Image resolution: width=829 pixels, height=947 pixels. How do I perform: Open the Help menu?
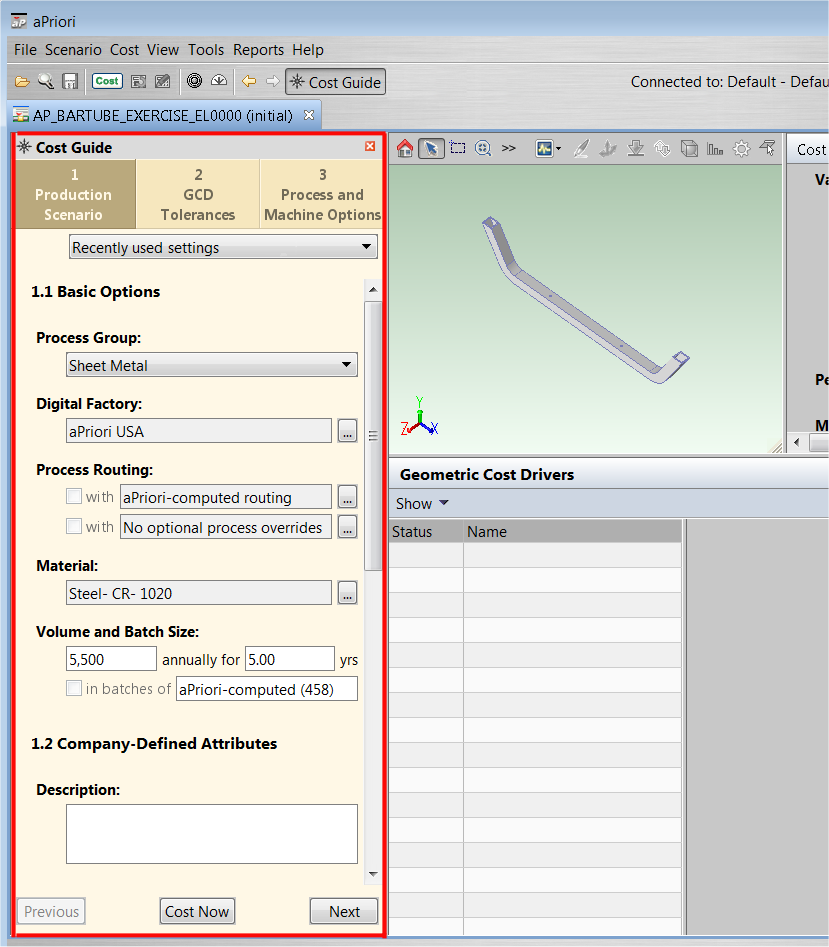[x=308, y=50]
